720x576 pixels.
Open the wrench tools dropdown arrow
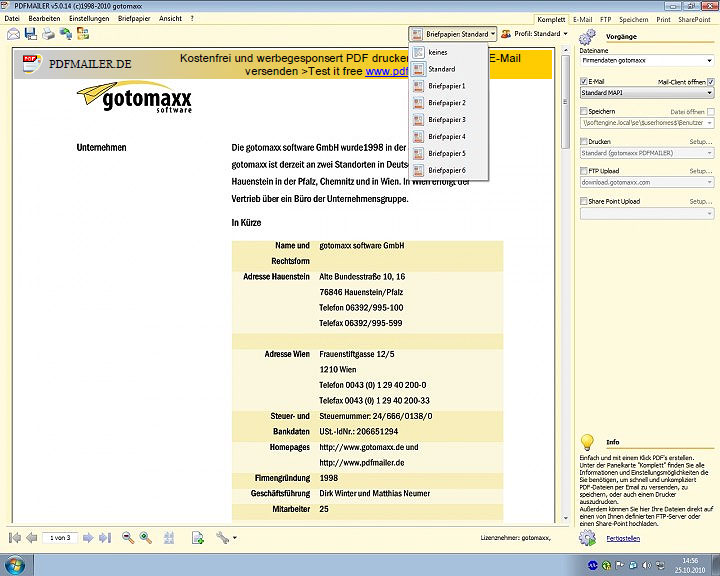pyautogui.click(x=235, y=538)
